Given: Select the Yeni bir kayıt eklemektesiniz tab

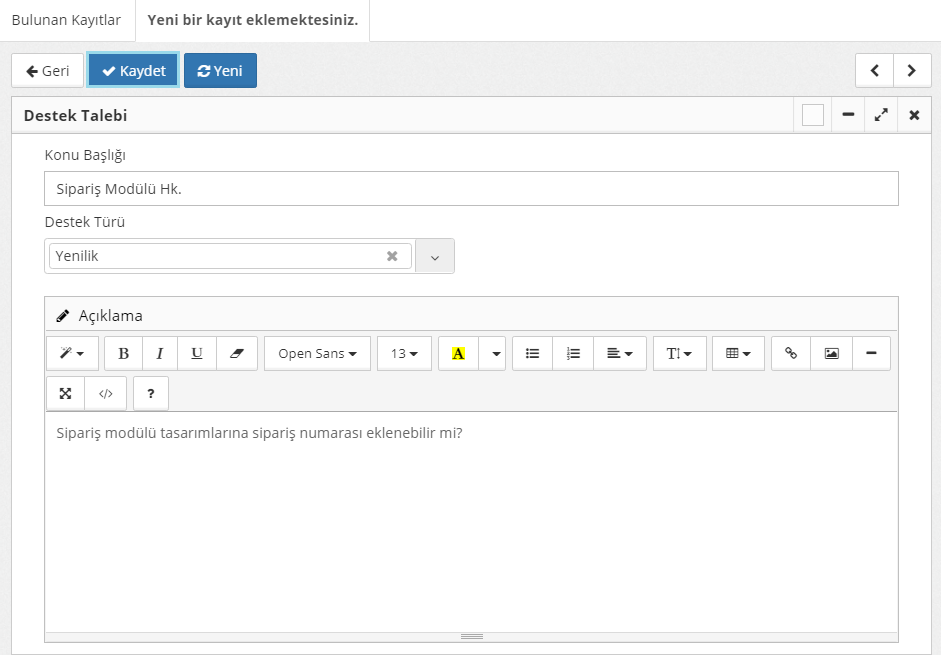Looking at the screenshot, I should [x=252, y=20].
